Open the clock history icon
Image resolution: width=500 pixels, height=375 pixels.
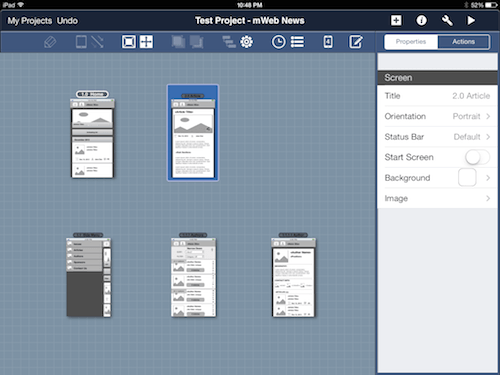click(278, 42)
